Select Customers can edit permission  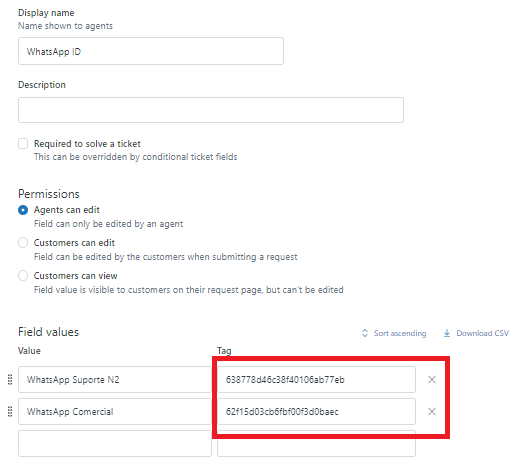(x=23, y=243)
